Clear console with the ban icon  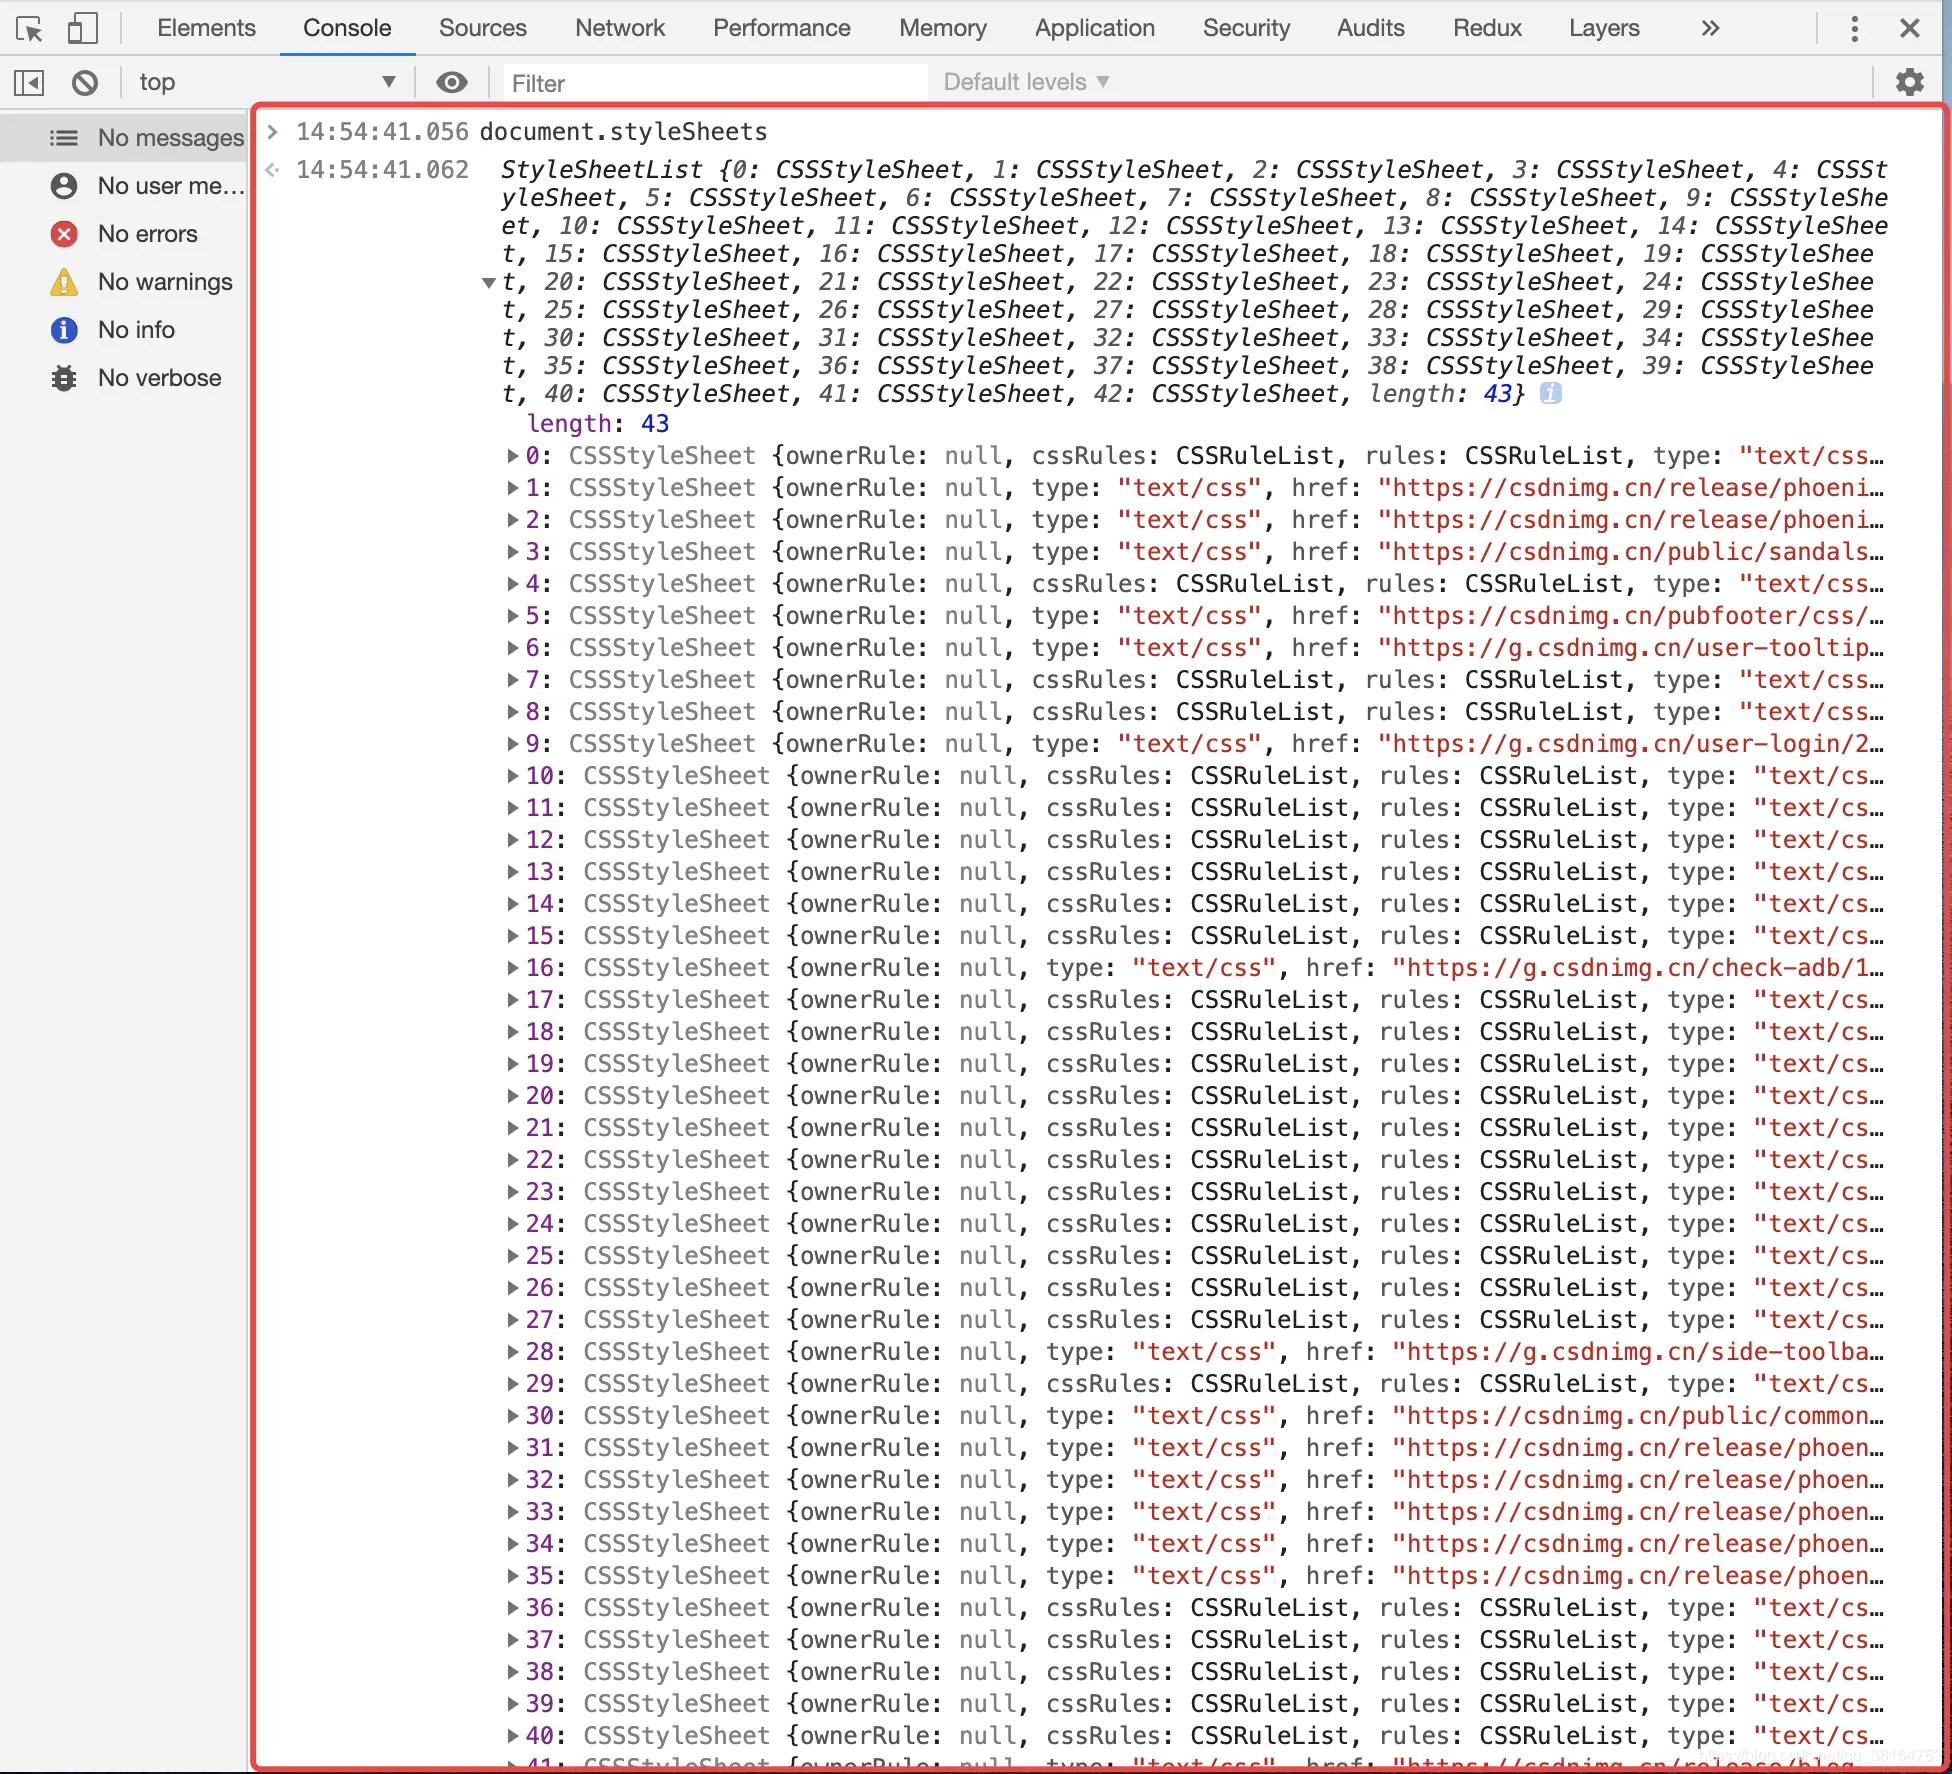tap(85, 82)
